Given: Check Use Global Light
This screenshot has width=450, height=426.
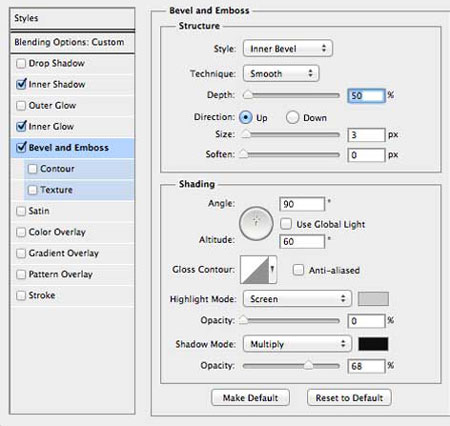Looking at the screenshot, I should point(286,224).
